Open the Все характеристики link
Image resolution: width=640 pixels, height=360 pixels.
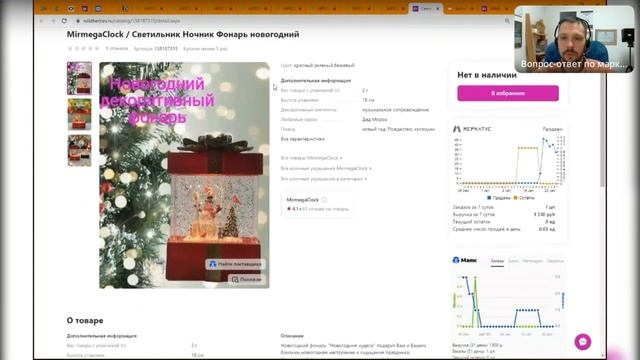(x=302, y=139)
